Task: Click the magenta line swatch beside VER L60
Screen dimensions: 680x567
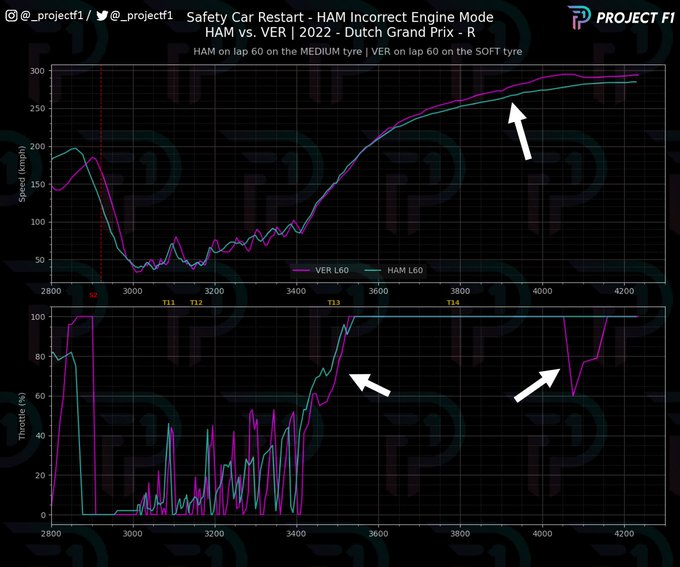Action: click(301, 270)
